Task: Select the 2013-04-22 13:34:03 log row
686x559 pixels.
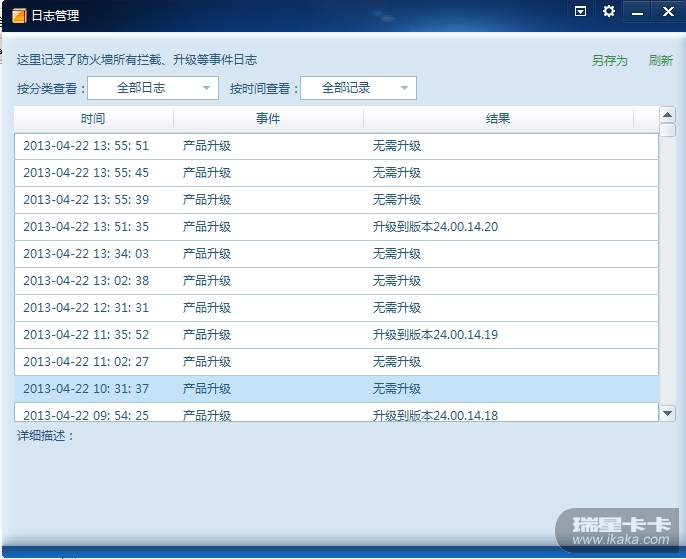Action: pos(336,254)
